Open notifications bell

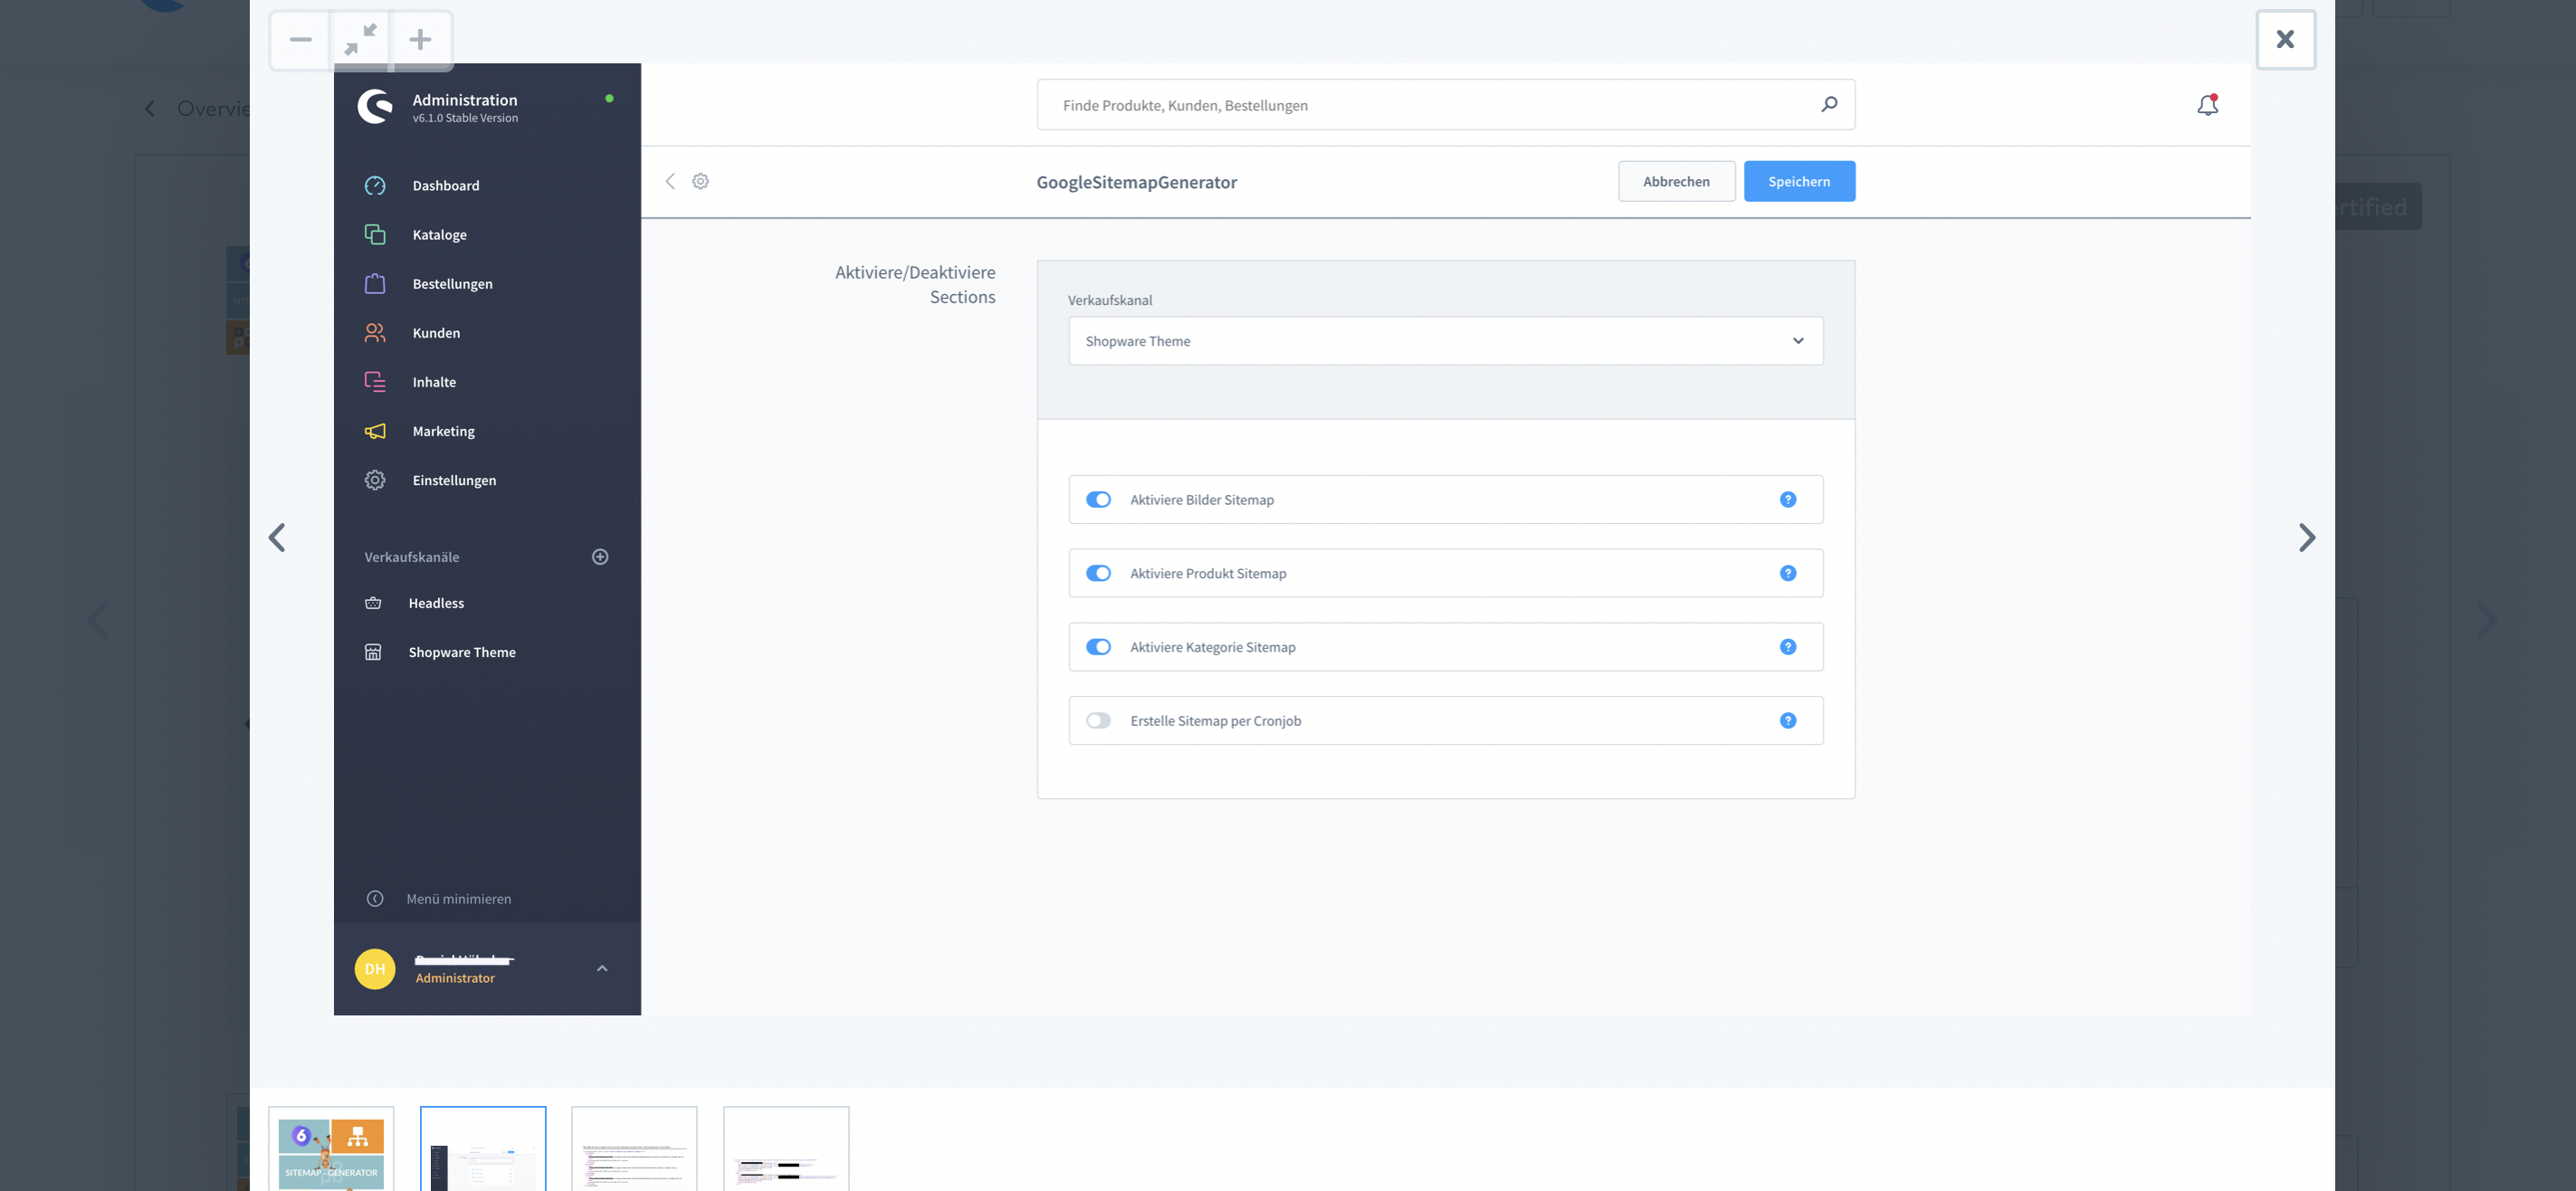(2208, 105)
